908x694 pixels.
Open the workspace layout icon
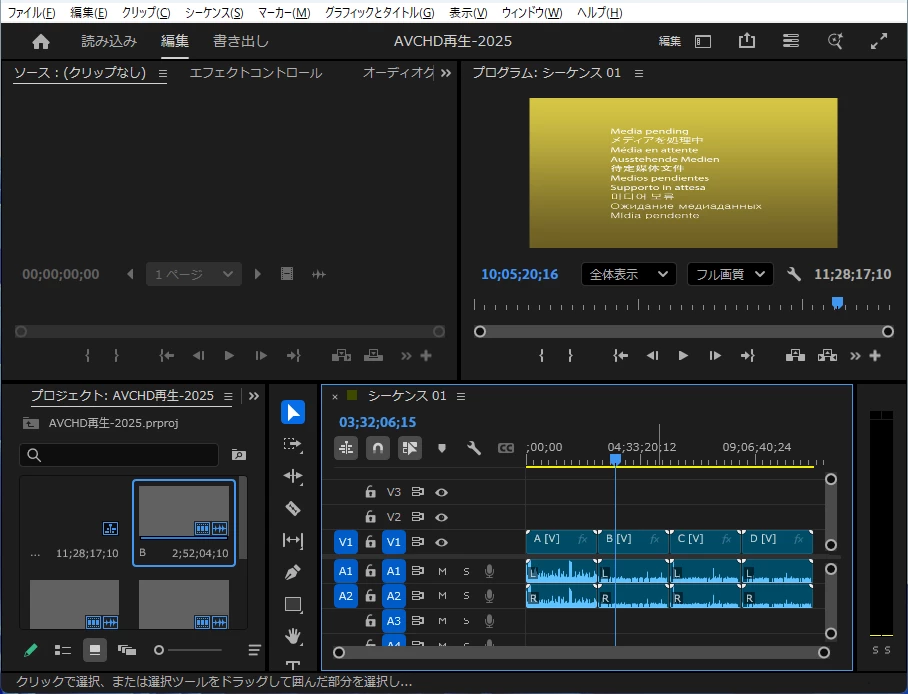tap(703, 42)
